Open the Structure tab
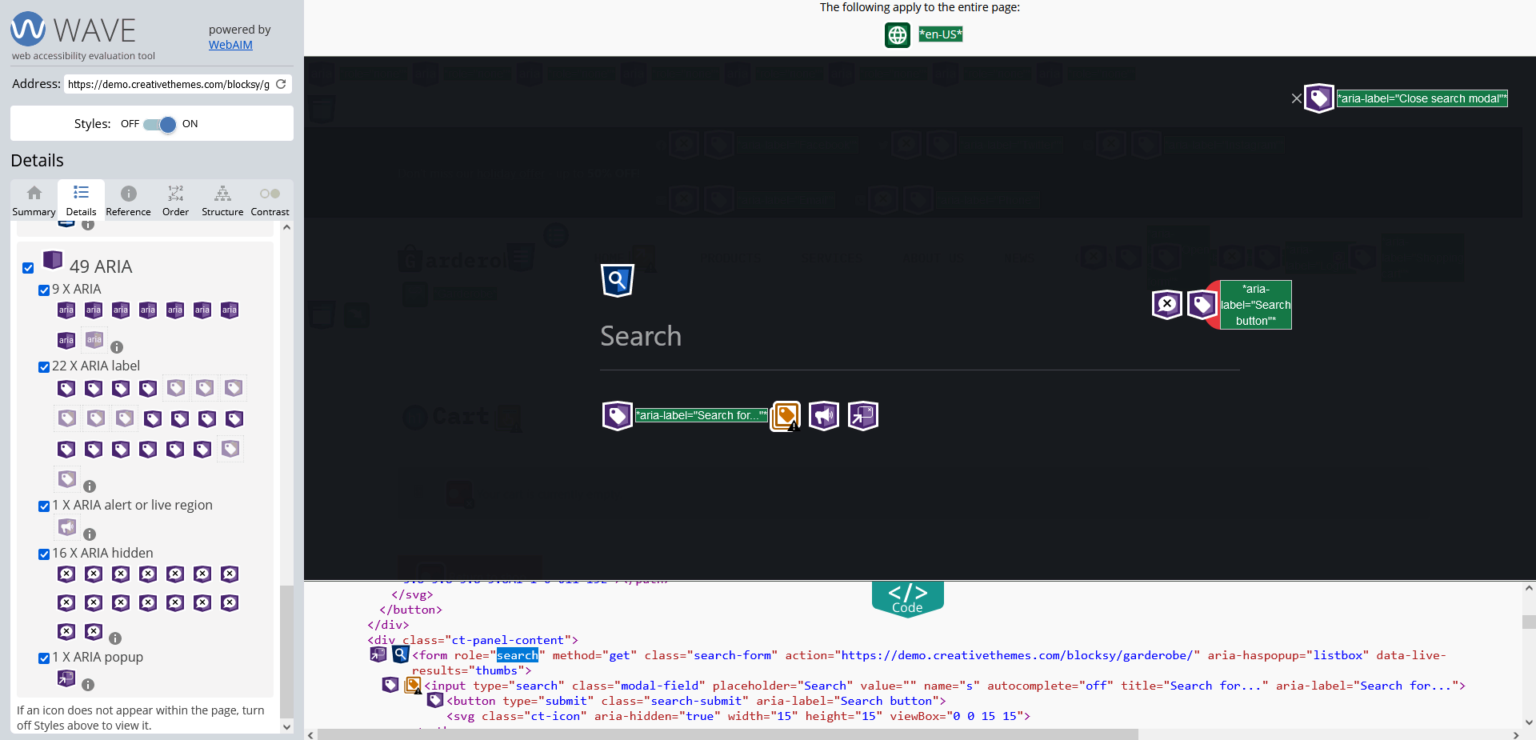The image size is (1536, 740). 222,200
